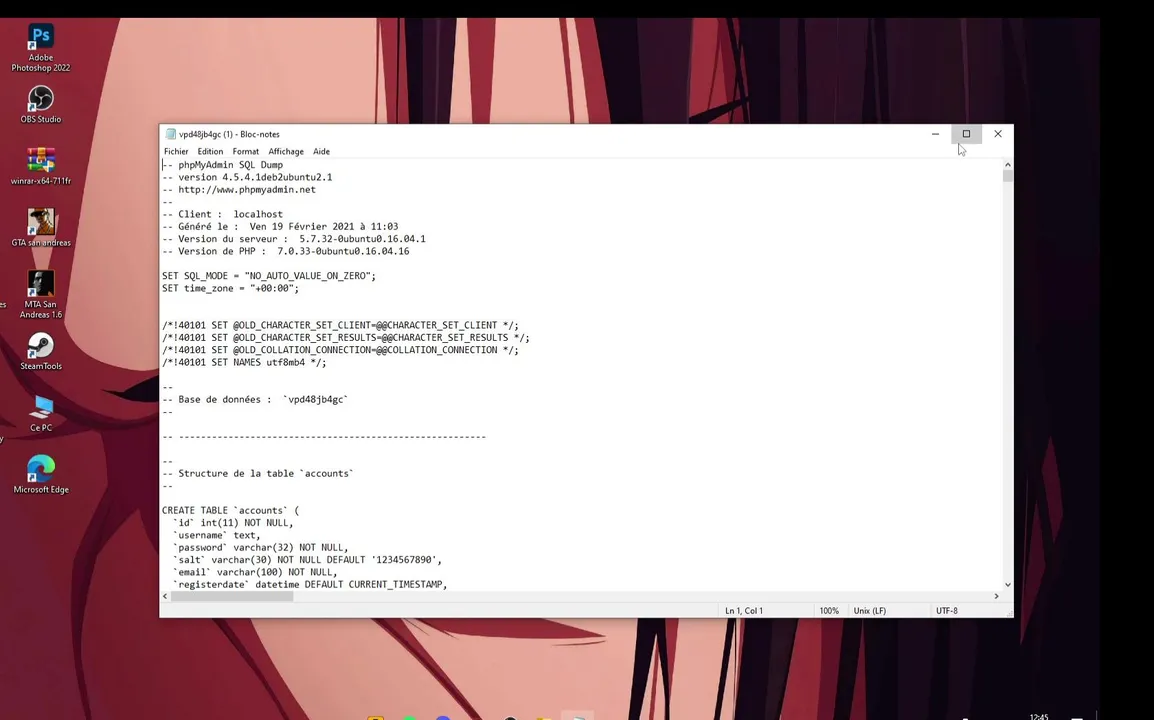Screen dimensions: 1154x720
Task: Click the vertical scrollbar thumb
Action: tap(1008, 176)
